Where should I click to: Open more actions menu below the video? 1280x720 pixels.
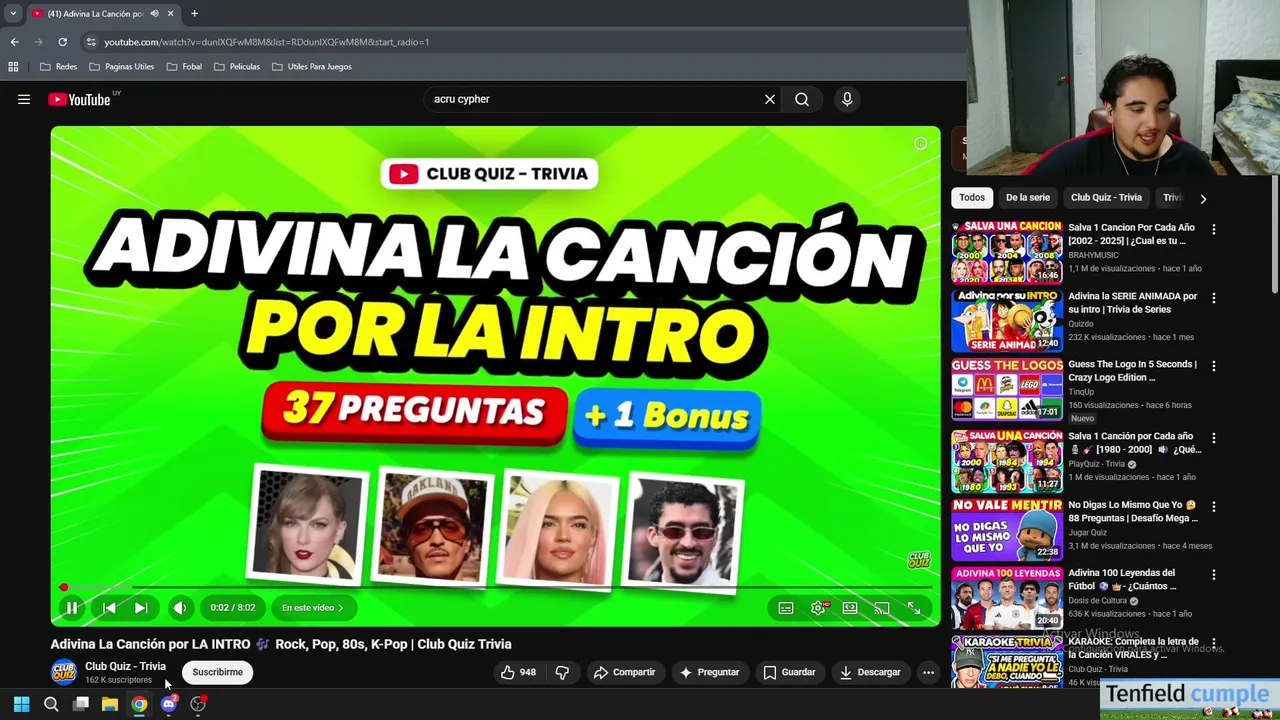928,672
